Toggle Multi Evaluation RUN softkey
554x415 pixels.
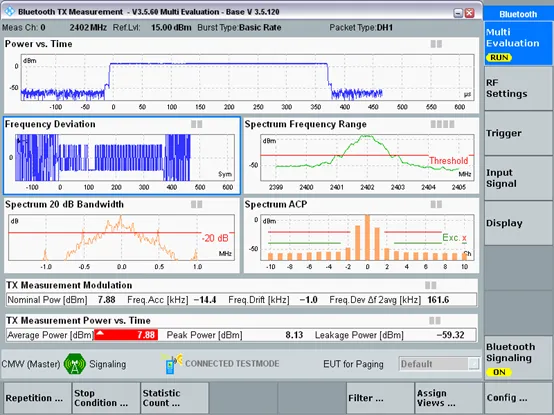[518, 44]
